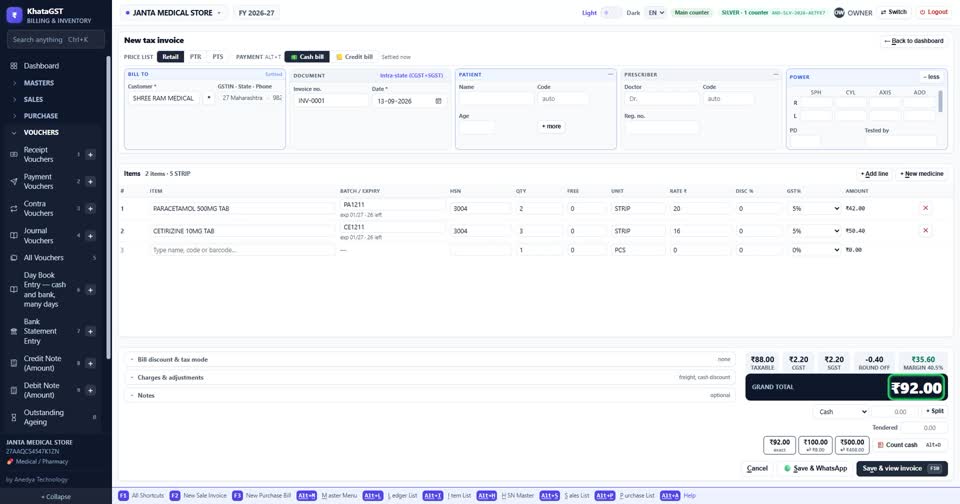Image resolution: width=960 pixels, height=504 pixels.
Task: Click the Day Book Entry book icon
Action: [13, 290]
